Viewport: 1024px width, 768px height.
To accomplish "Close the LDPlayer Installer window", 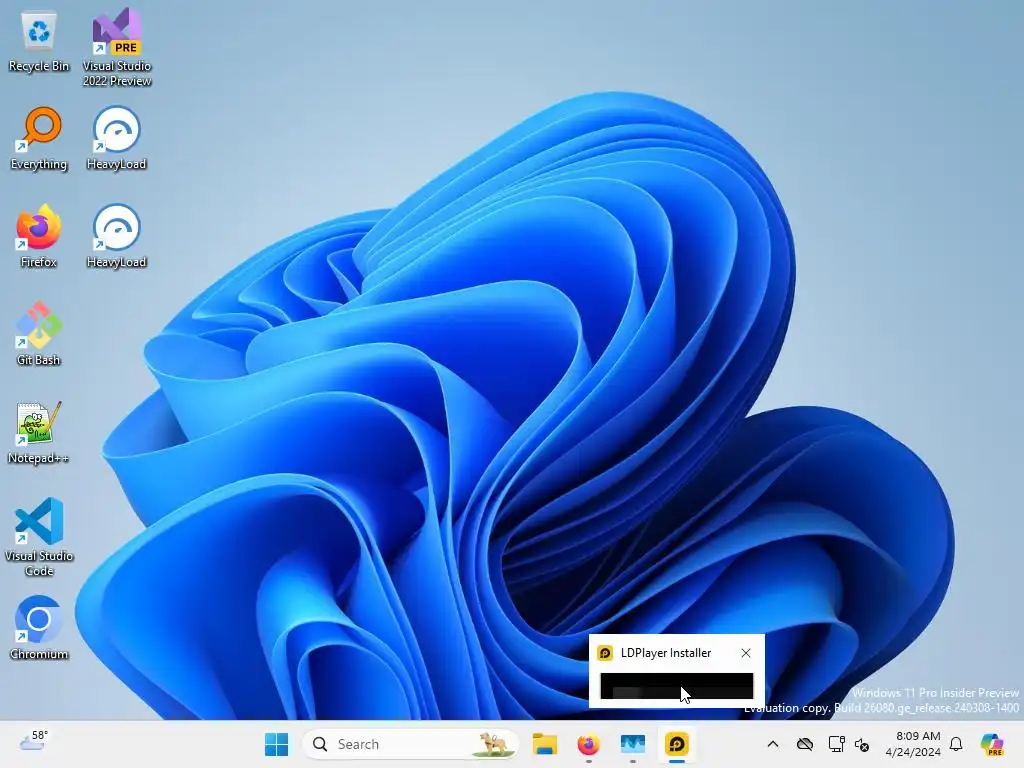I will point(746,653).
